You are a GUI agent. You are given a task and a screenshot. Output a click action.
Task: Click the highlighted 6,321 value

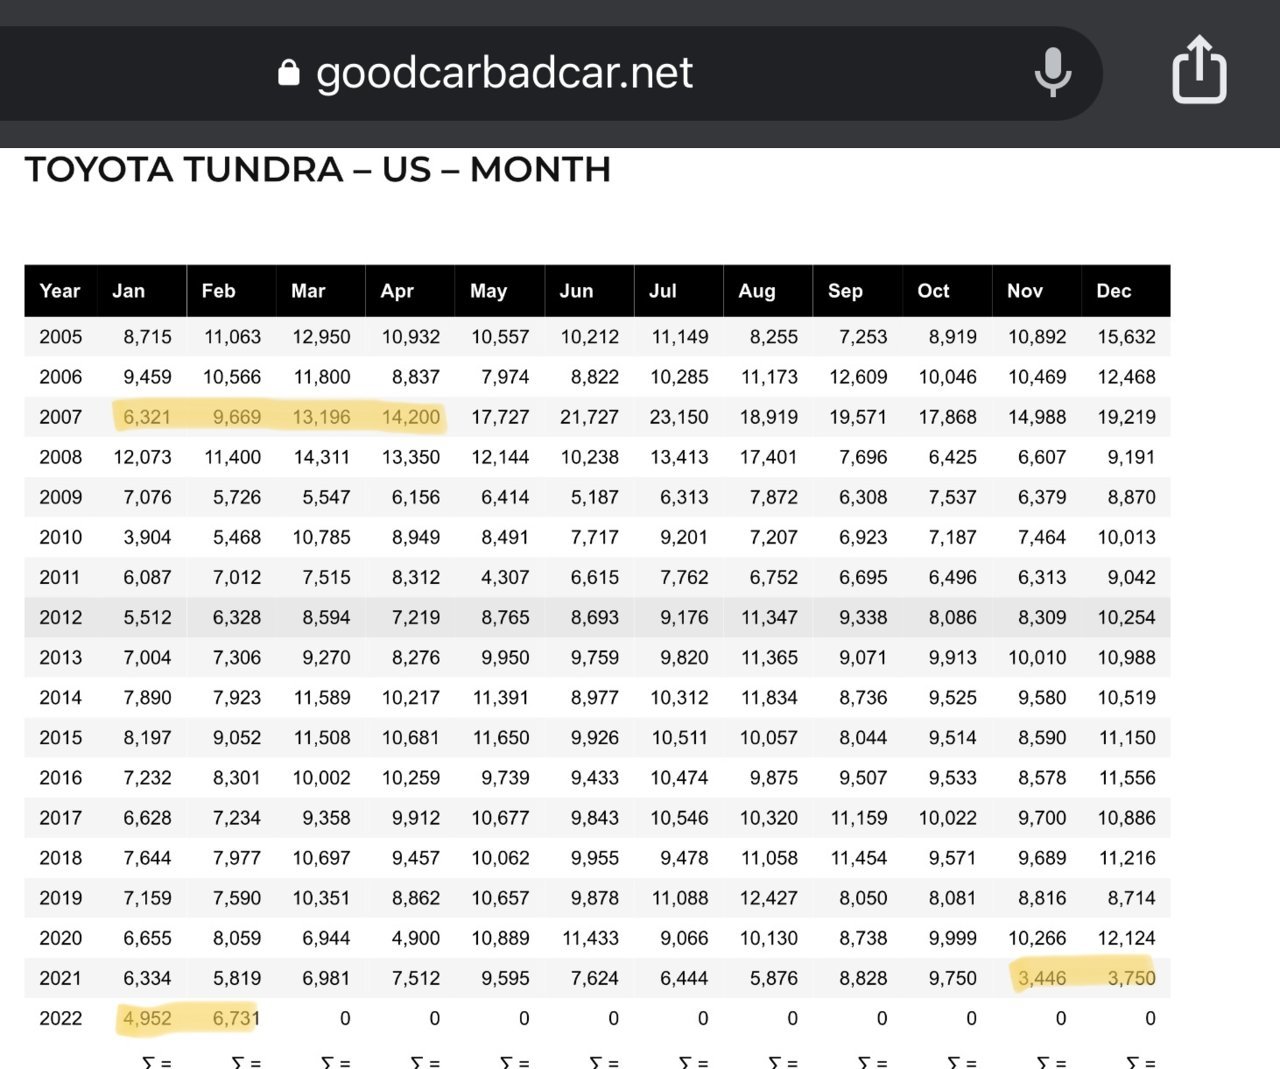pyautogui.click(x=147, y=417)
